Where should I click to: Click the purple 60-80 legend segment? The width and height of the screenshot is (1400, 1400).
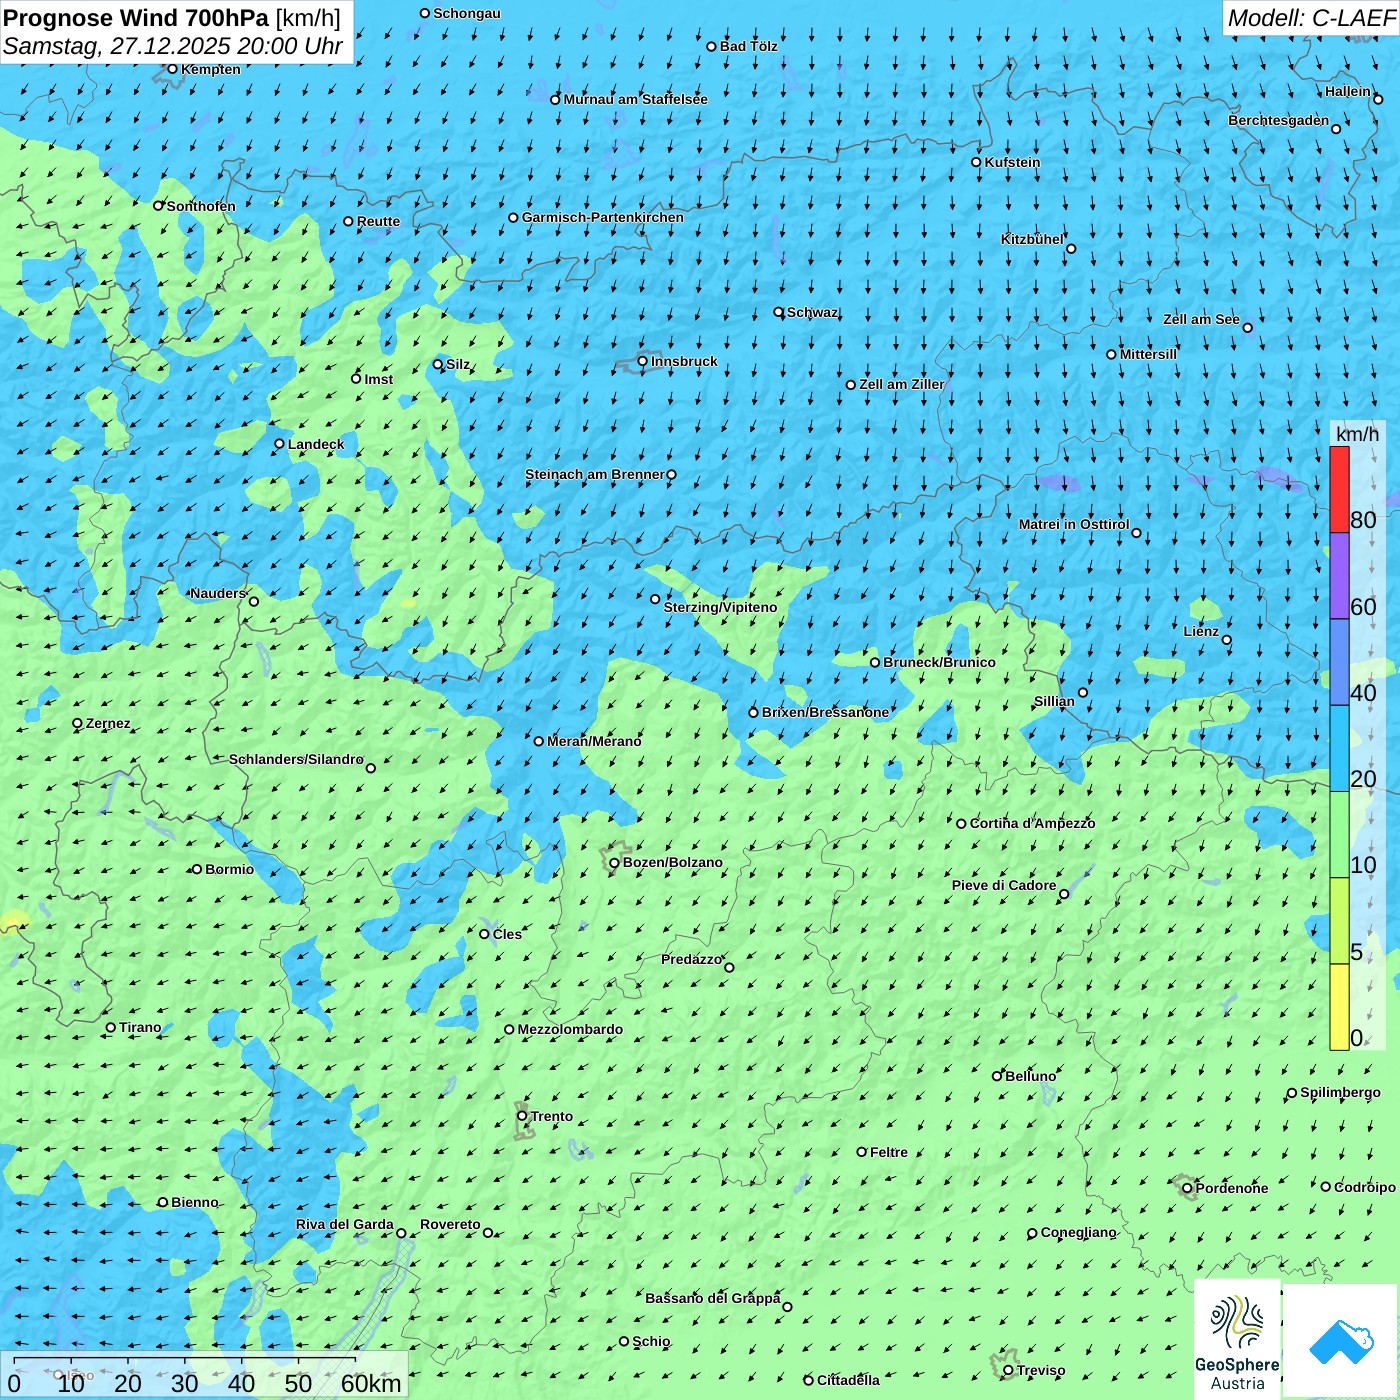pos(1339,576)
